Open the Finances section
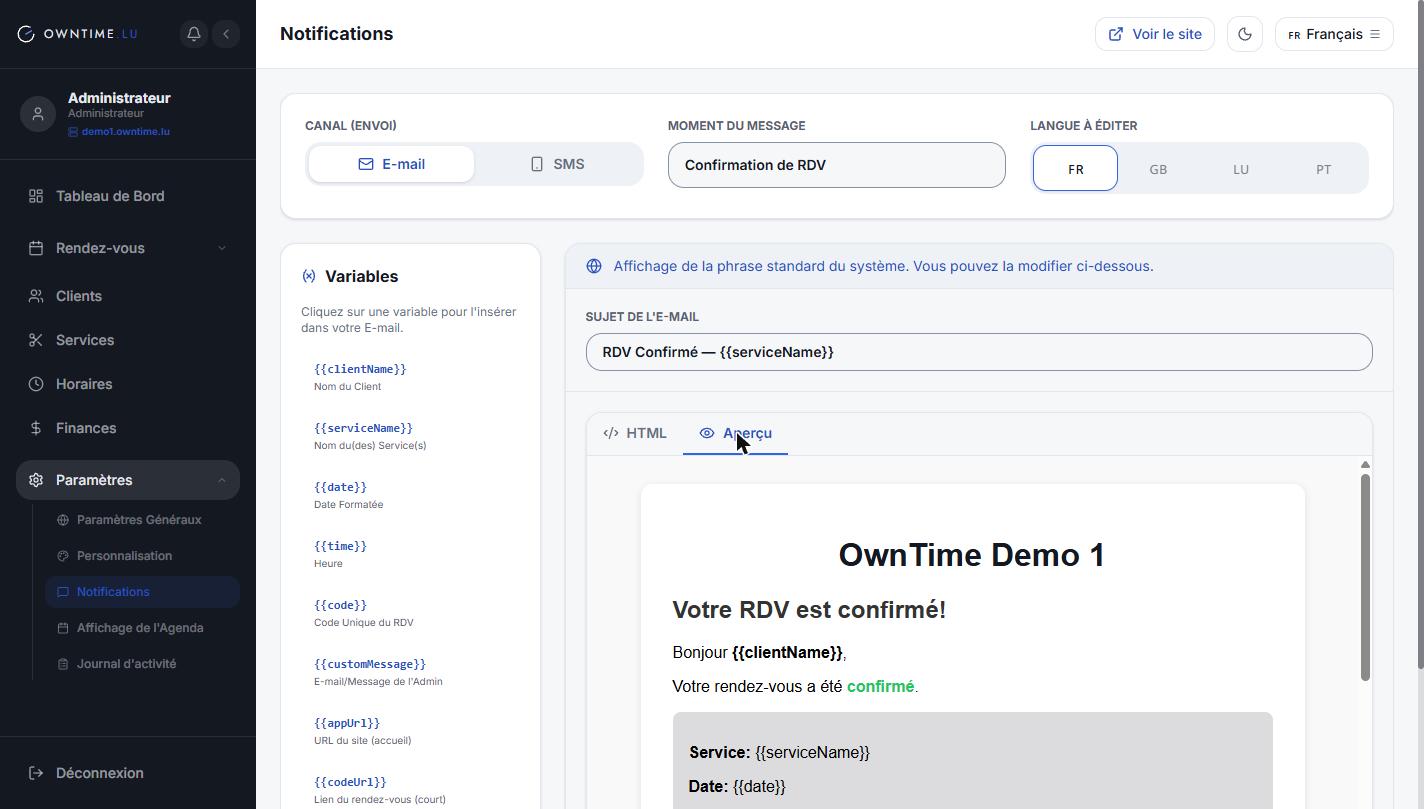The height and width of the screenshot is (809, 1424). click(x=128, y=428)
